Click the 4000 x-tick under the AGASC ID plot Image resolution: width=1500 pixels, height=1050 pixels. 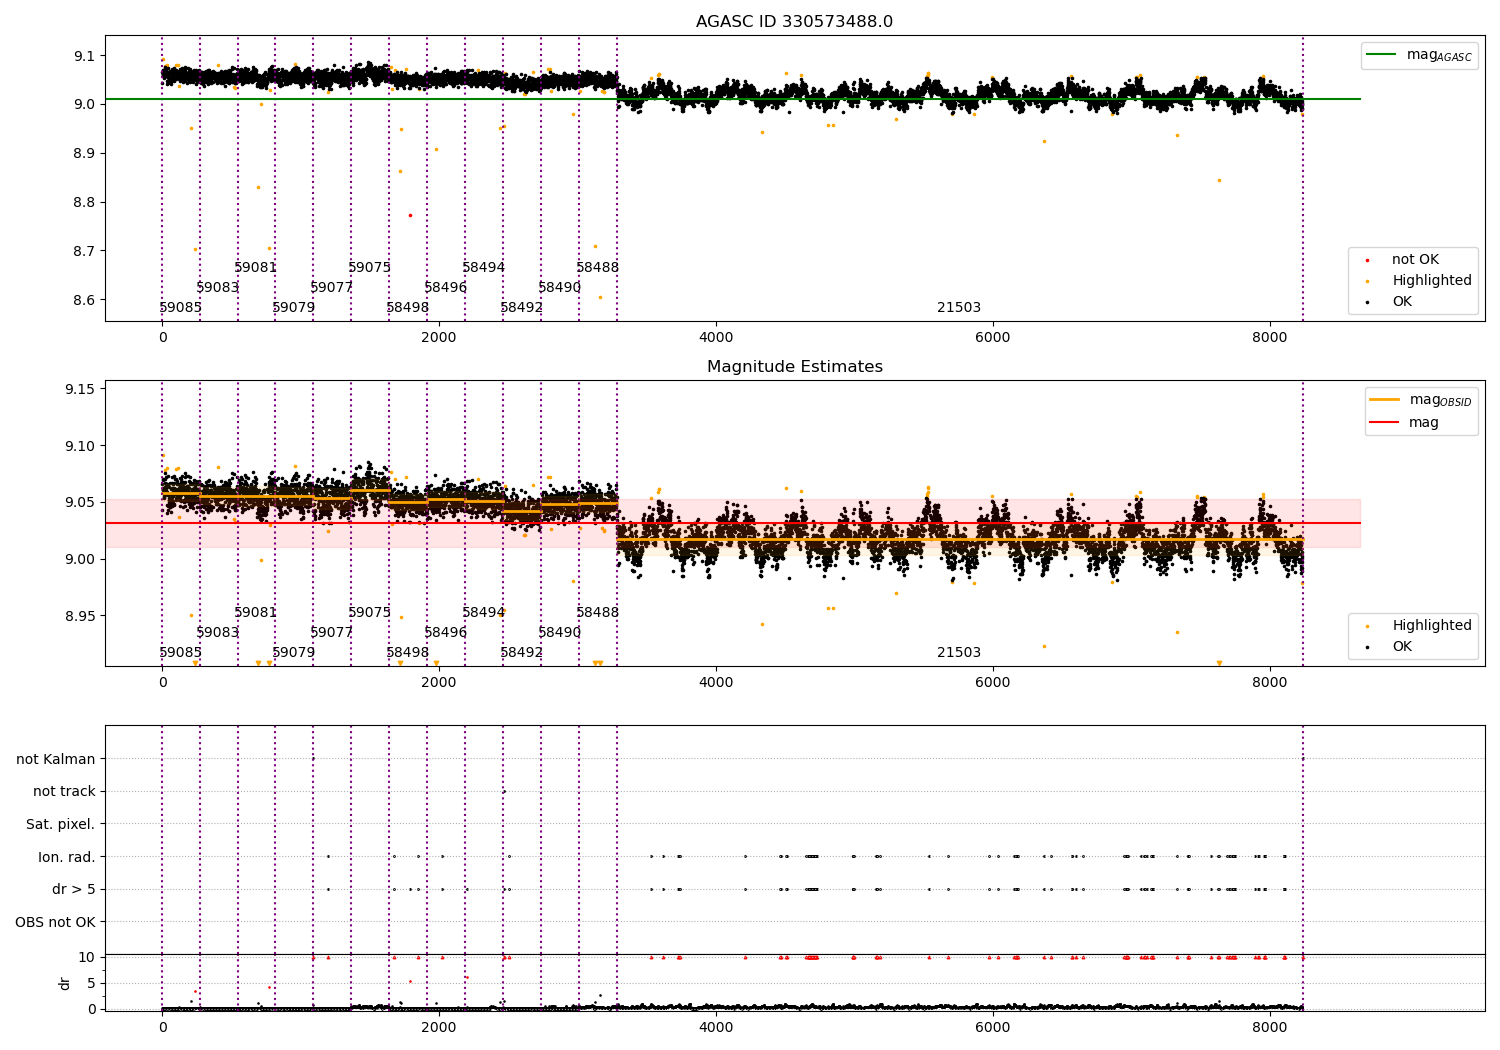tap(716, 337)
